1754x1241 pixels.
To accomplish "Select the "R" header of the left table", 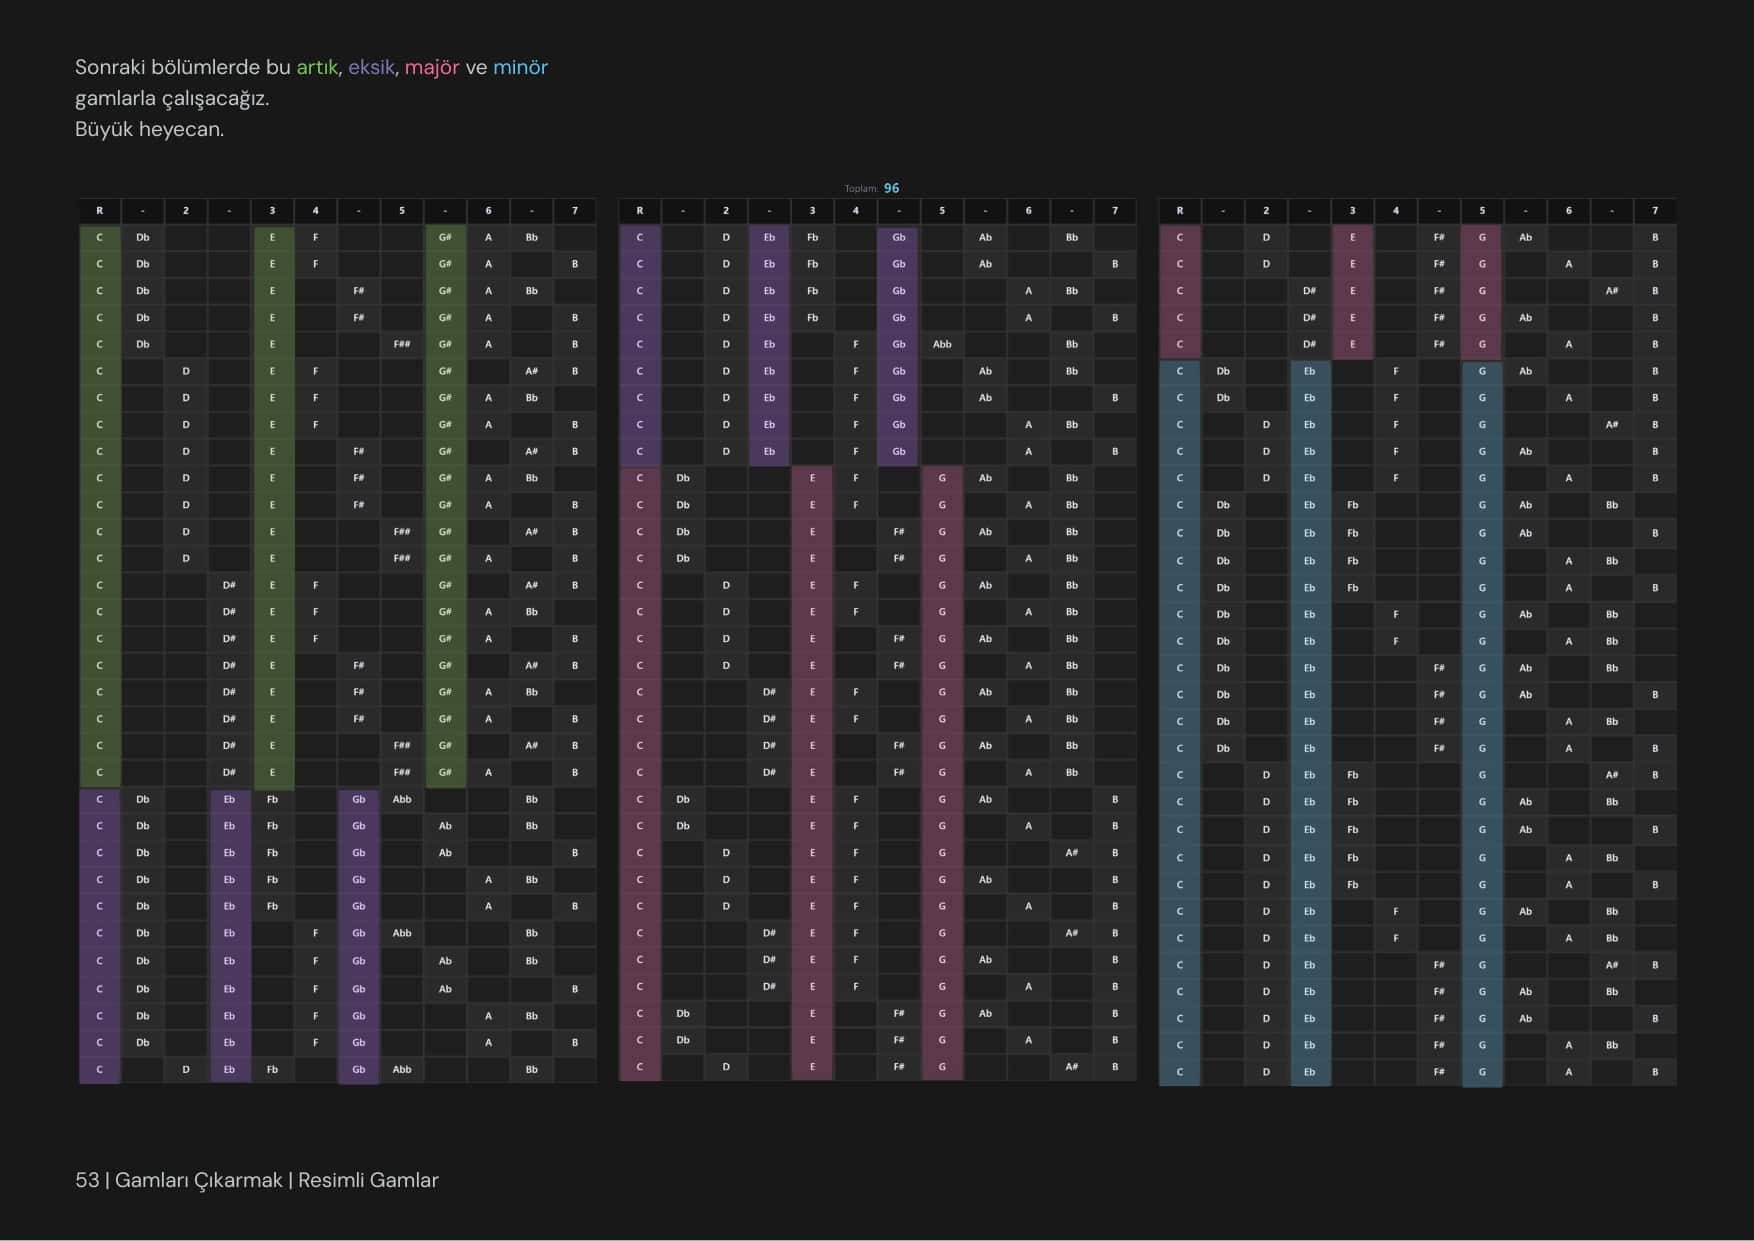I will click(100, 210).
